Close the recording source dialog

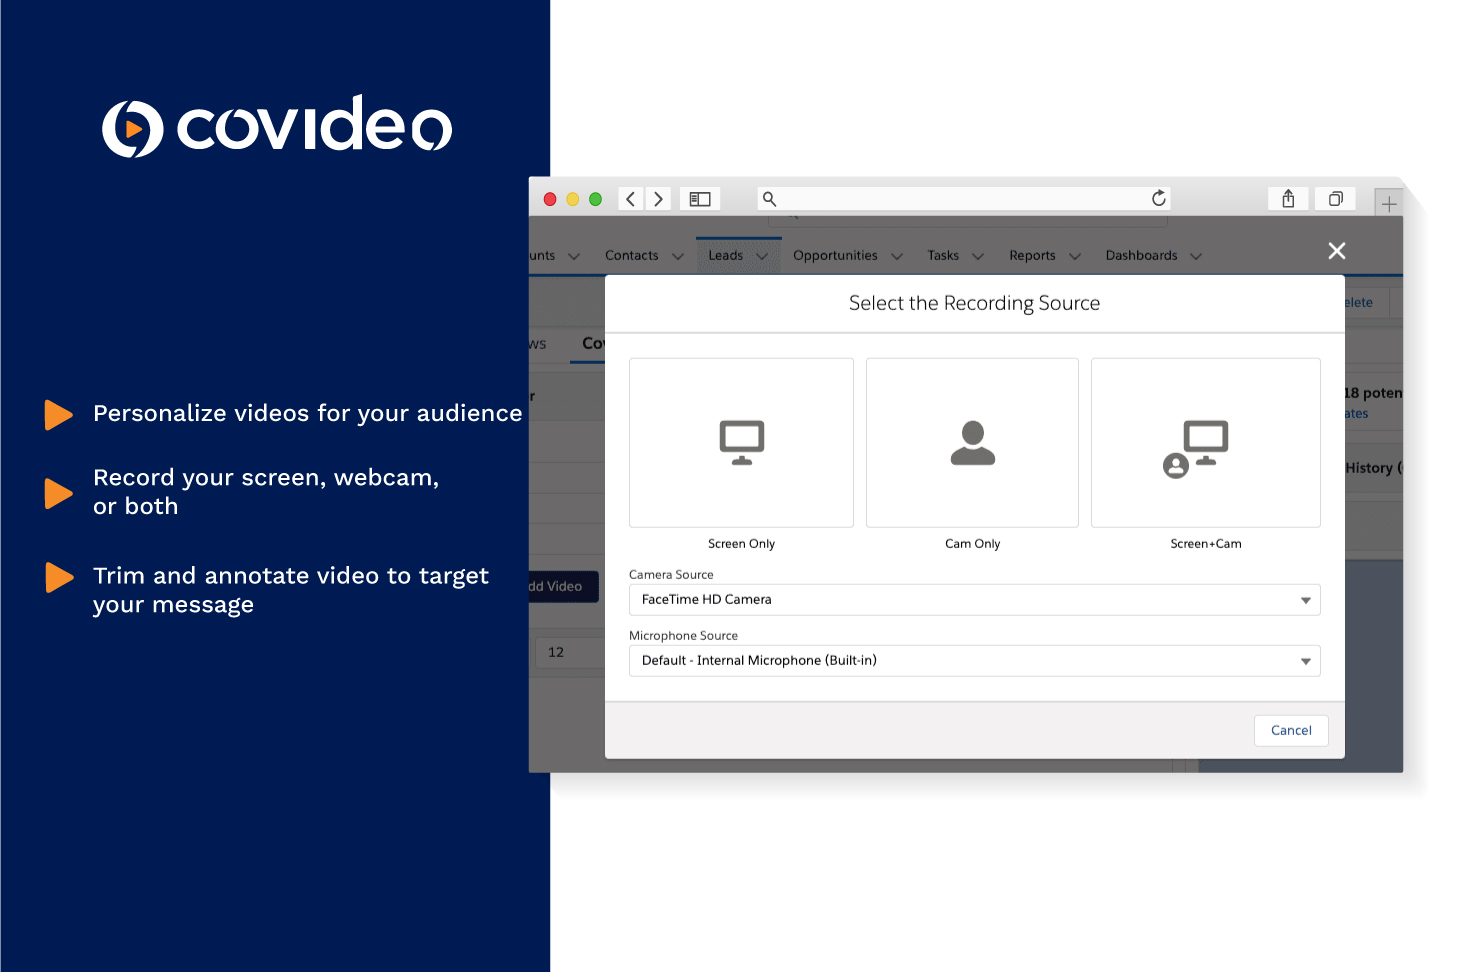1336,251
